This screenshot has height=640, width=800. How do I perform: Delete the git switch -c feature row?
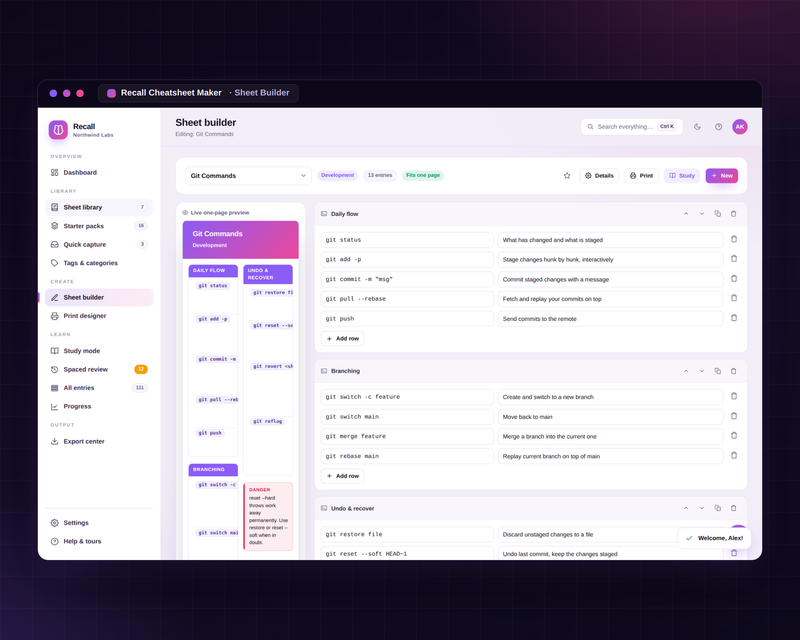pos(734,396)
